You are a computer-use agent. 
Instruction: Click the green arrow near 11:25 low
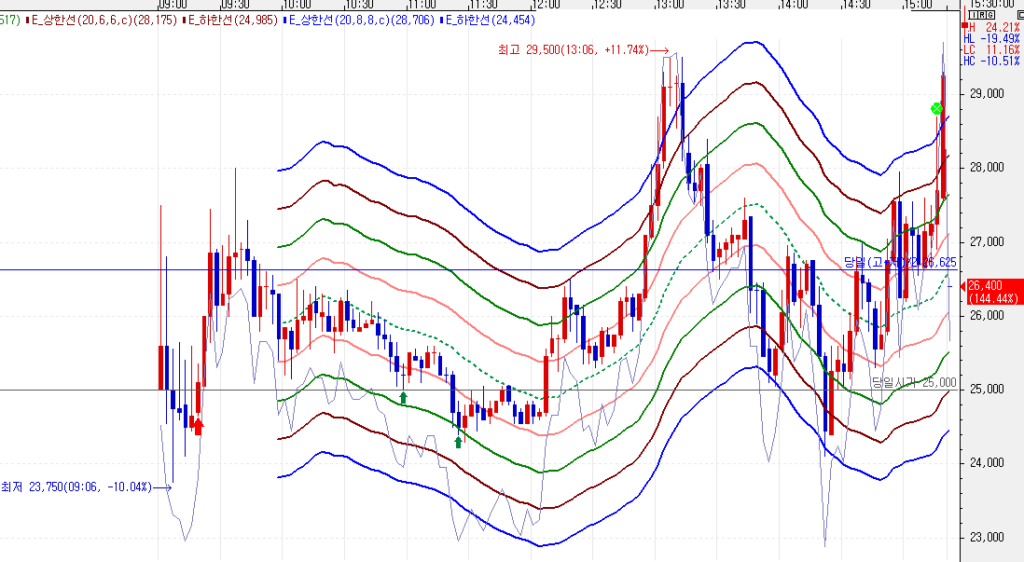[x=459, y=441]
